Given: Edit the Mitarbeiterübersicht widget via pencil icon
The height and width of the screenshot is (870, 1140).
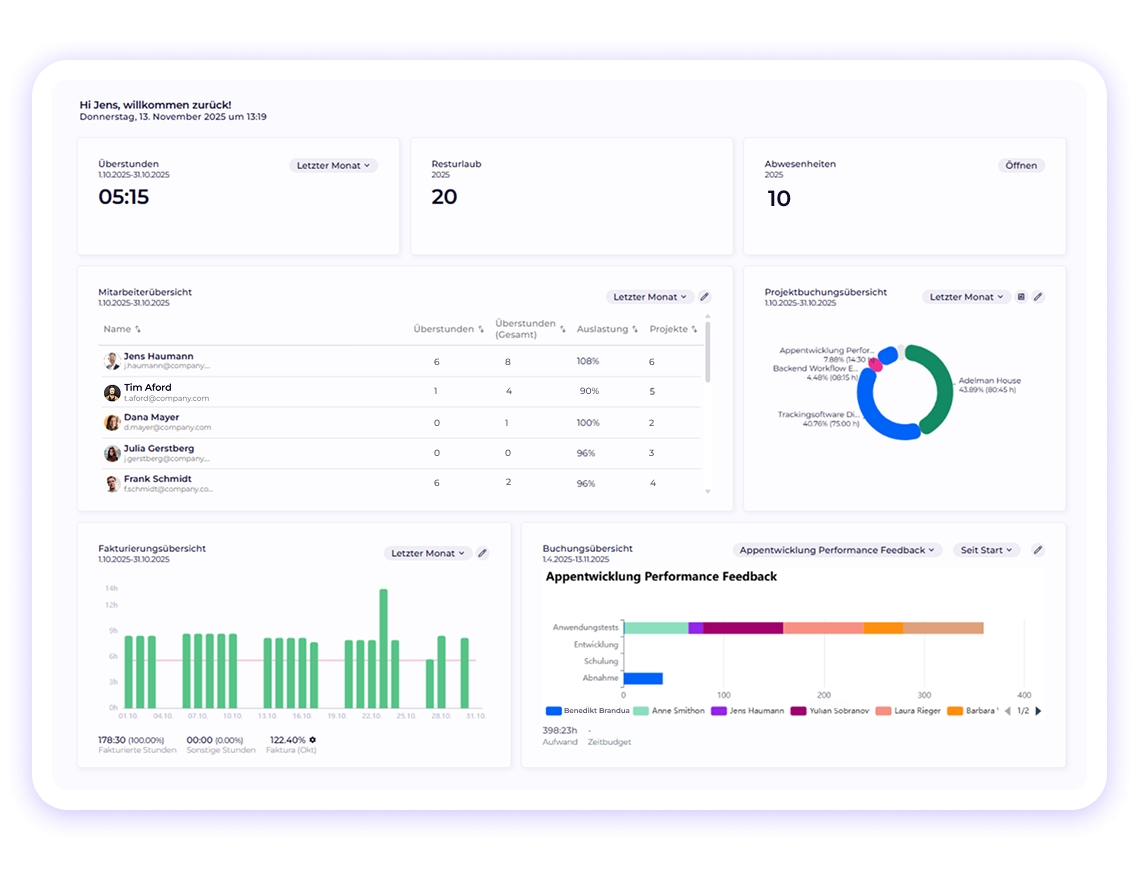Looking at the screenshot, I should click(x=705, y=297).
